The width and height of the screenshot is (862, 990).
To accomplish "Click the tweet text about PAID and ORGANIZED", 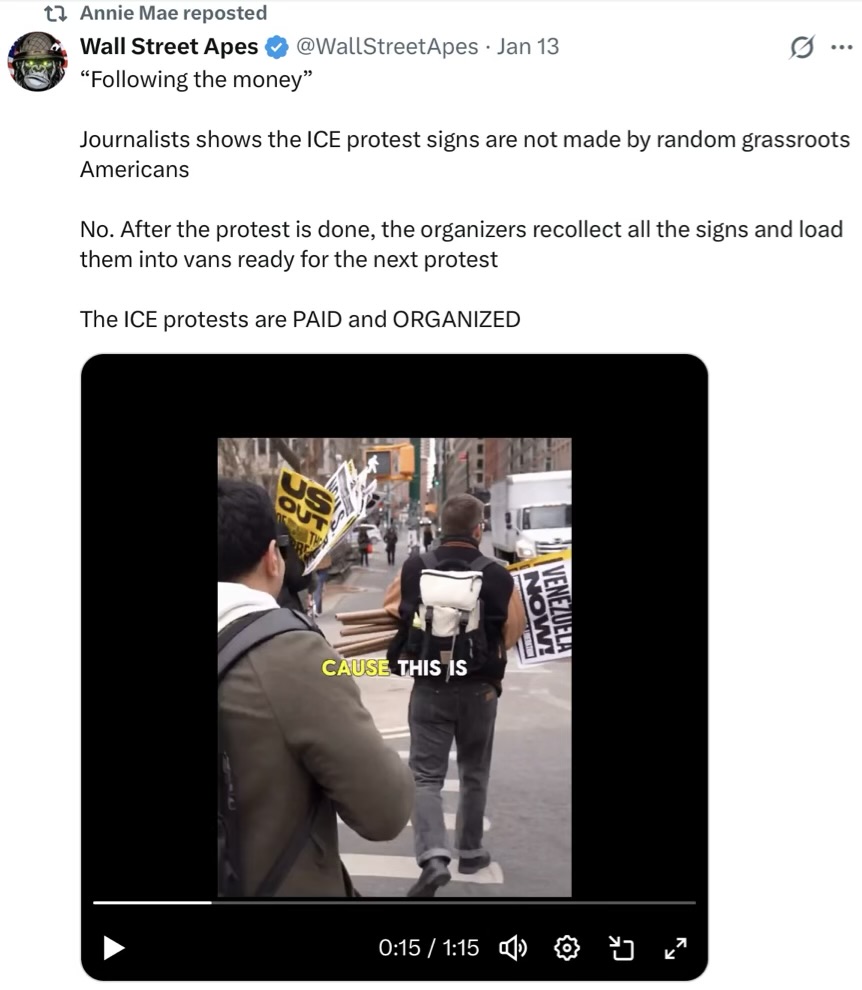I will (x=300, y=319).
